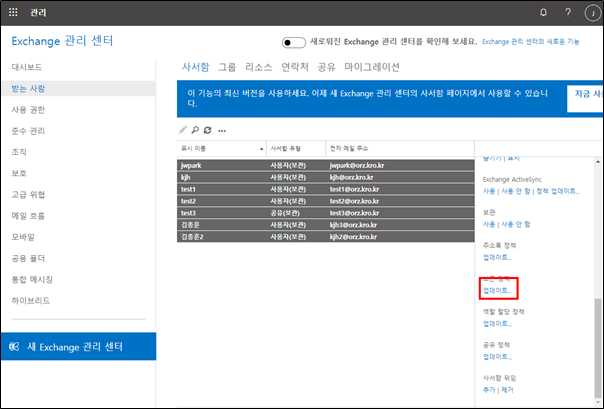
Task: Open 고급 위협 in the sidebar
Action: (x=28, y=194)
